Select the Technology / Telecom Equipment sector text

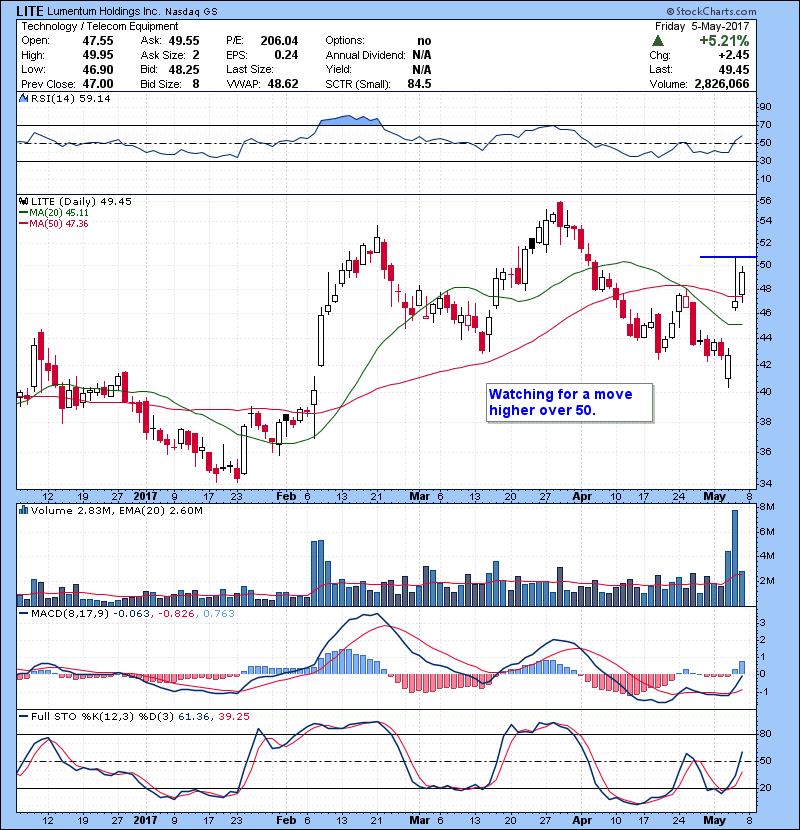(100, 26)
